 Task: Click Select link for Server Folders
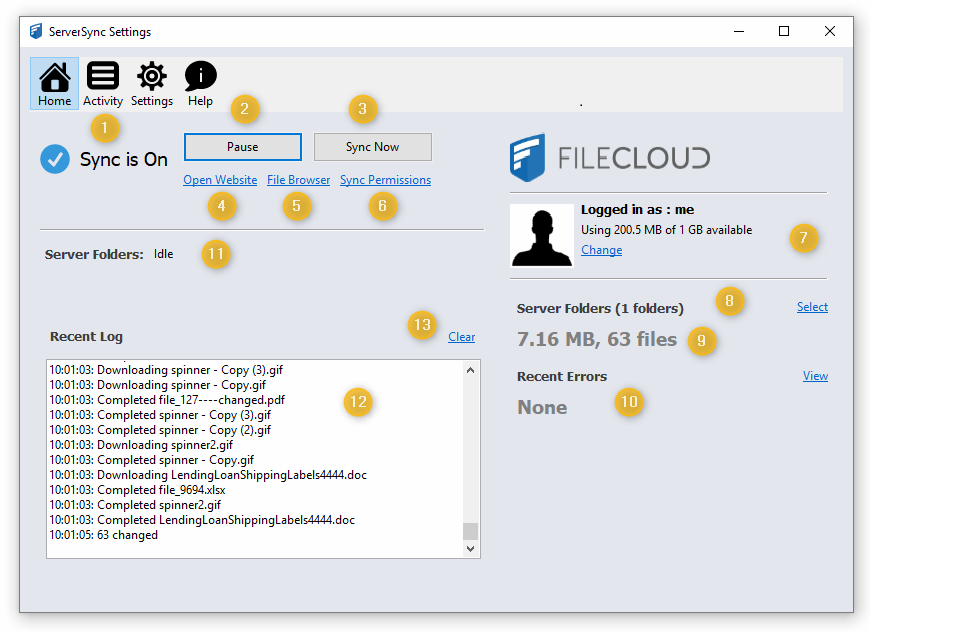812,307
